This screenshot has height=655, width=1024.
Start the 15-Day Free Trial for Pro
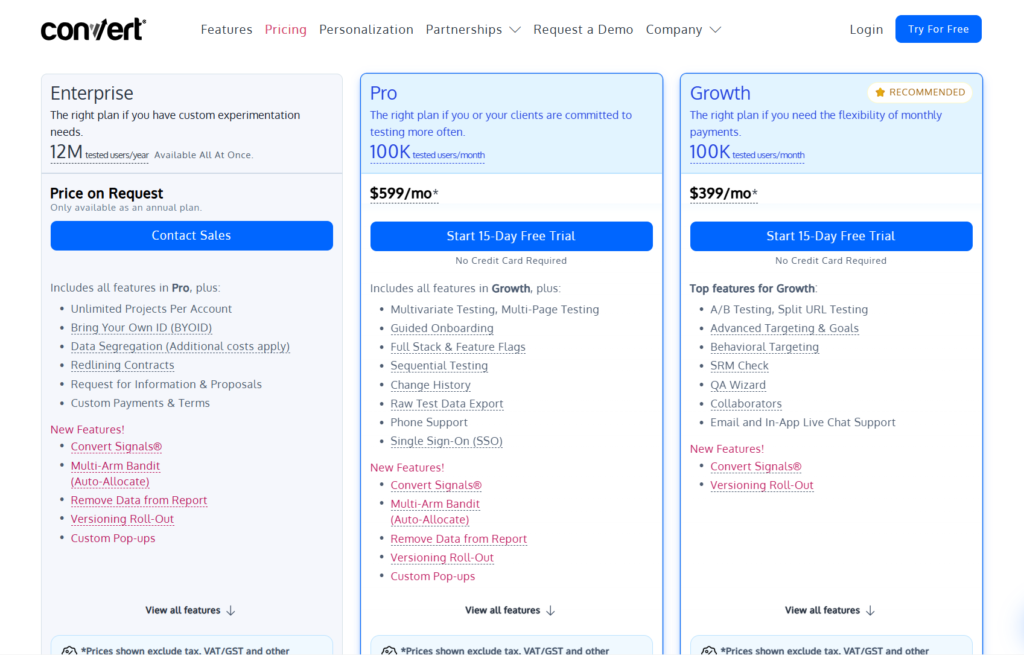tap(511, 236)
